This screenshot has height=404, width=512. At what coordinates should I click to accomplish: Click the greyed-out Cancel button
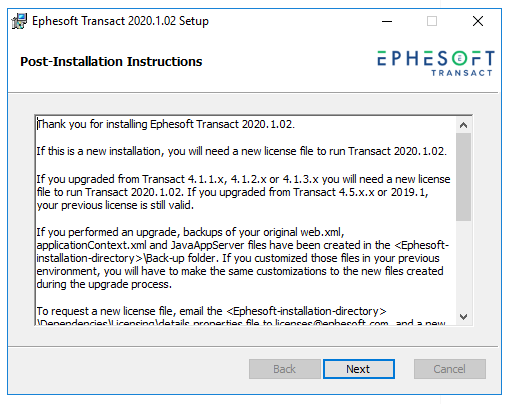450,369
